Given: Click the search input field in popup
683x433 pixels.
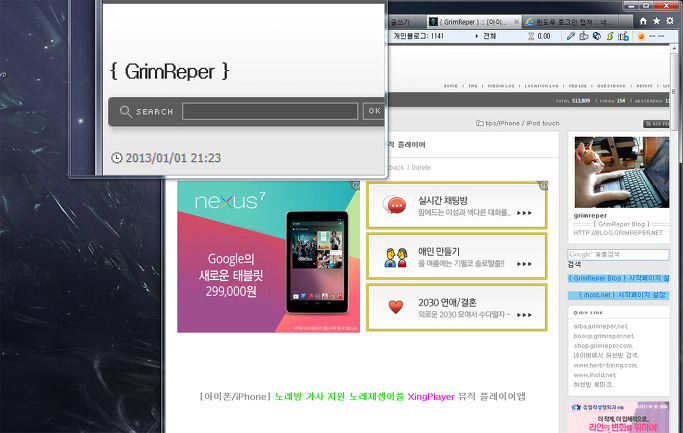Looking at the screenshot, I should coord(270,111).
